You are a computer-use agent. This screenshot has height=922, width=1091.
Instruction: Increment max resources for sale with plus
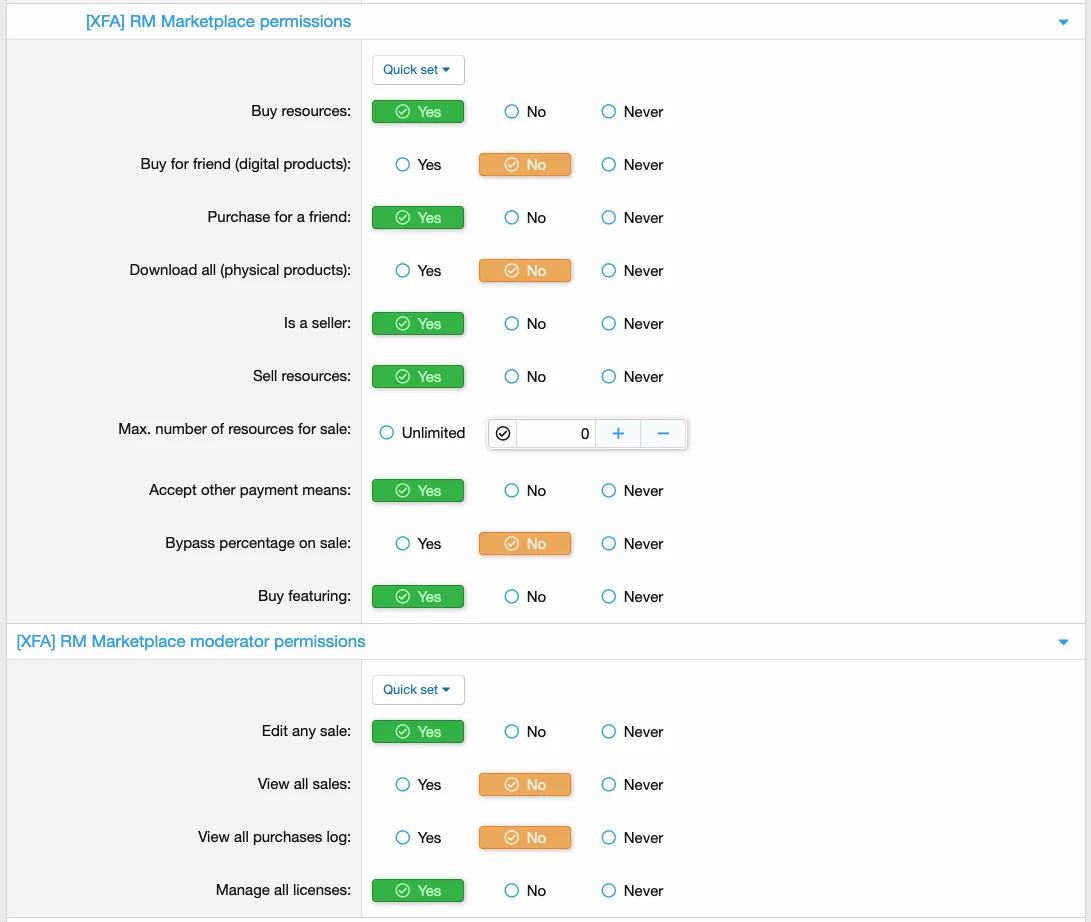click(618, 433)
